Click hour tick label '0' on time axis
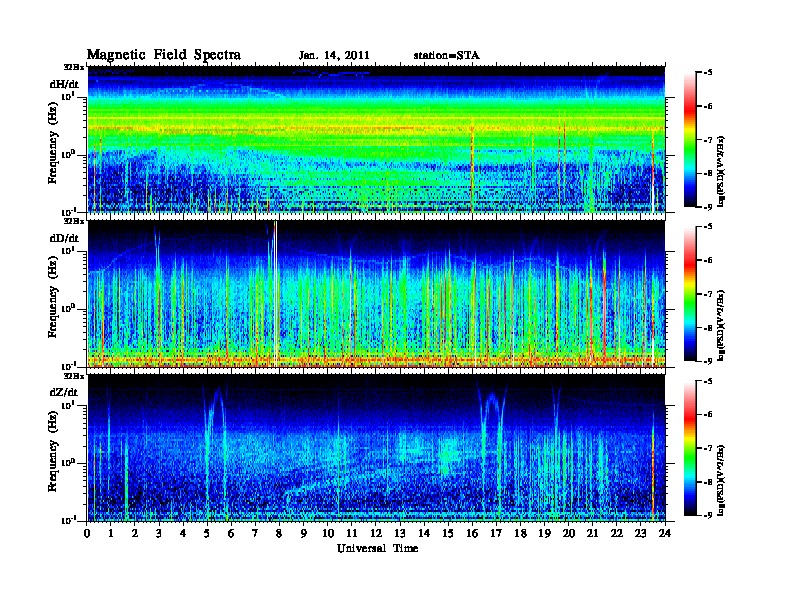 point(87,533)
